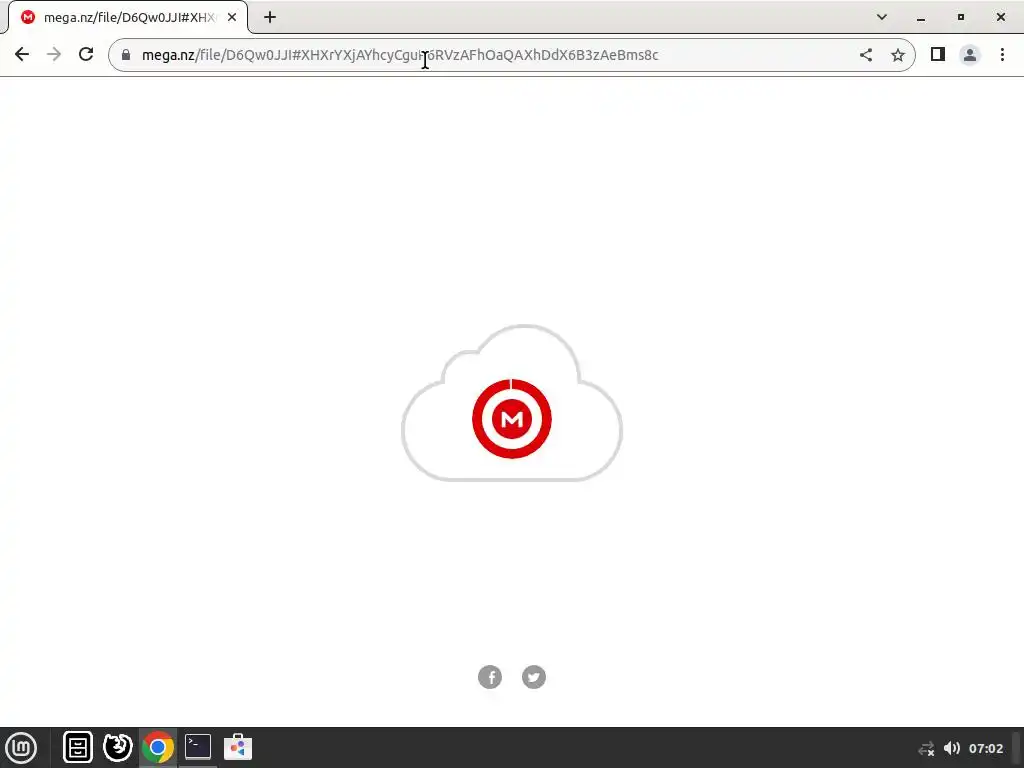Image resolution: width=1024 pixels, height=768 pixels.
Task: Close the Chrome window
Action: 1000,17
